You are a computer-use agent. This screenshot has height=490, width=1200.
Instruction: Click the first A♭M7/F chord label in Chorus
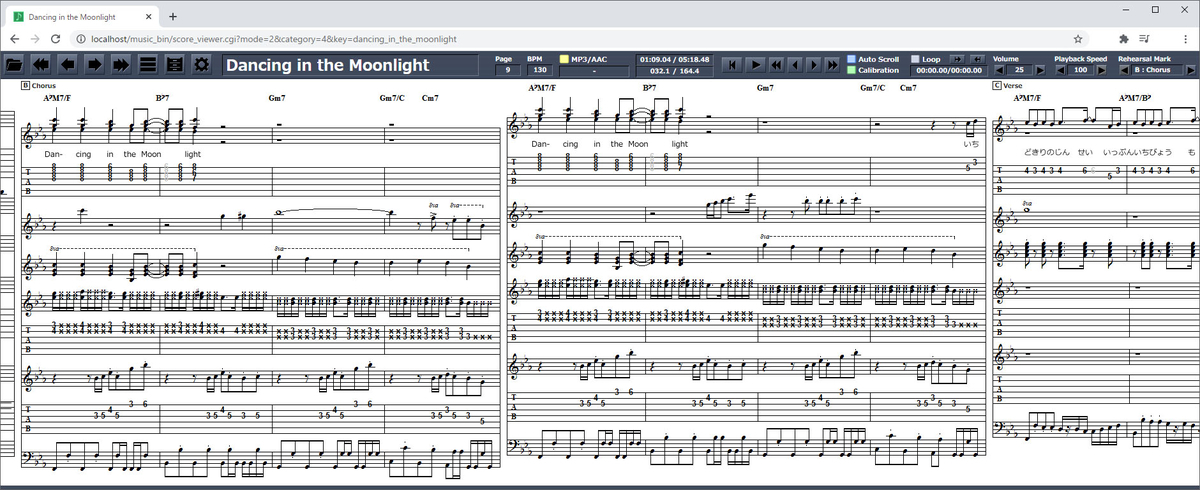point(57,98)
